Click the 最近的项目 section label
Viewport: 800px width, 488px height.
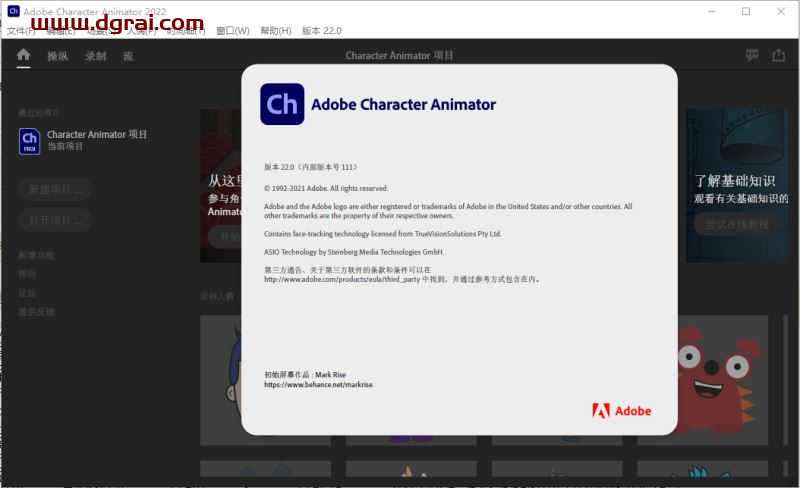39,113
